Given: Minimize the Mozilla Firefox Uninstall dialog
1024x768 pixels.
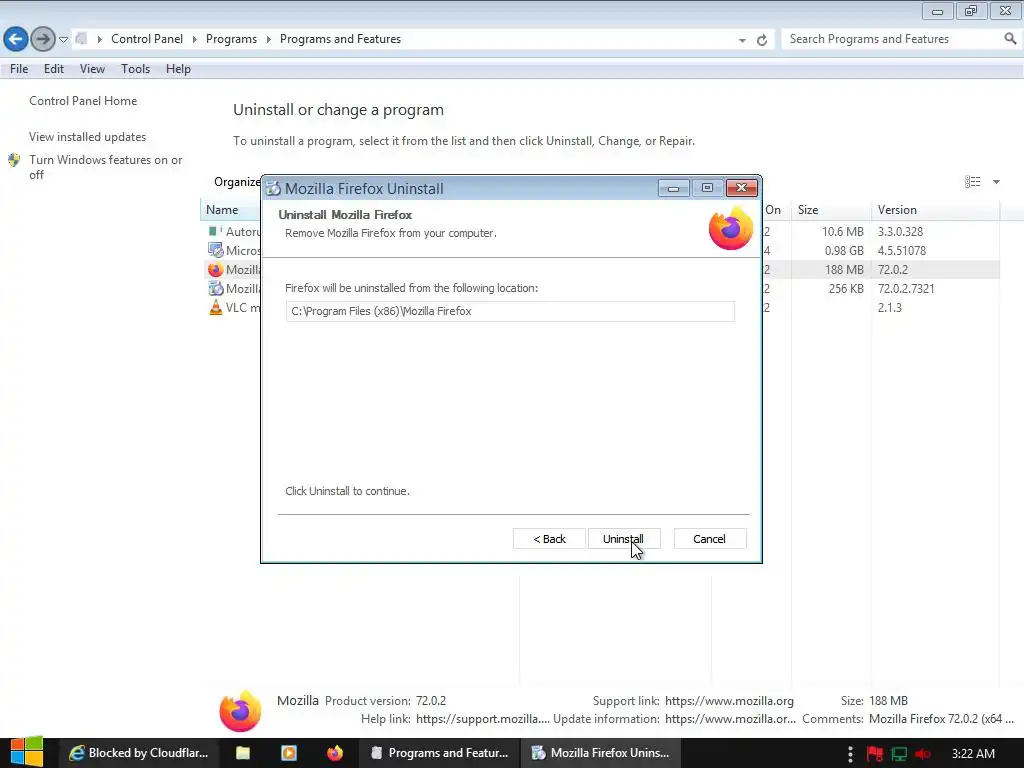Looking at the screenshot, I should click(x=673, y=188).
